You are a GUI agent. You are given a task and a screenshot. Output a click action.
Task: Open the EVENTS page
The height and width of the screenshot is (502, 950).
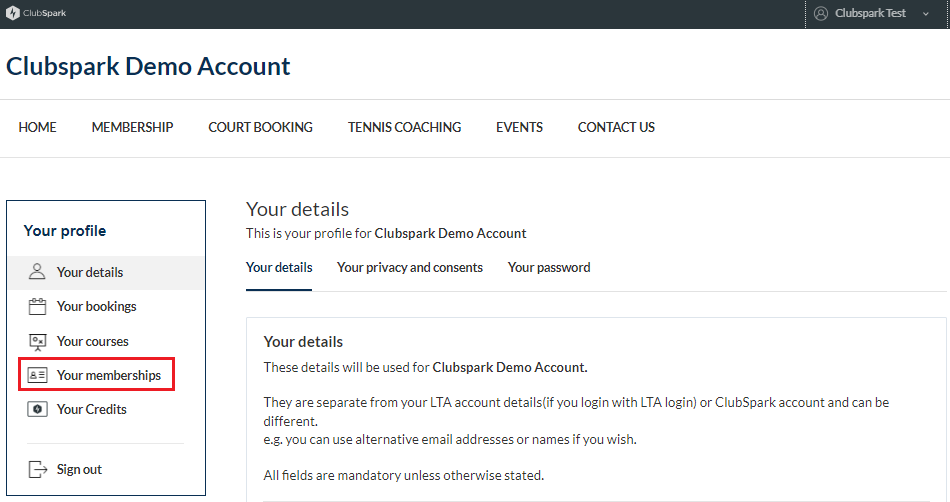pos(519,127)
